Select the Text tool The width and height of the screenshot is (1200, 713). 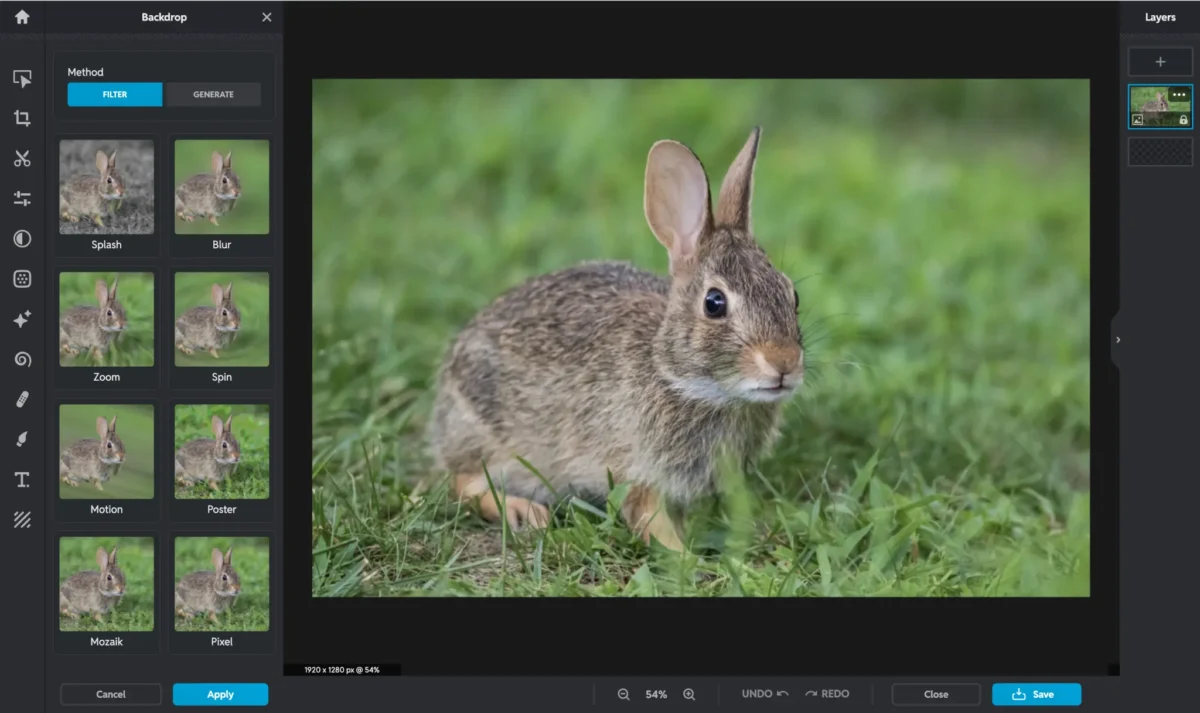click(22, 480)
